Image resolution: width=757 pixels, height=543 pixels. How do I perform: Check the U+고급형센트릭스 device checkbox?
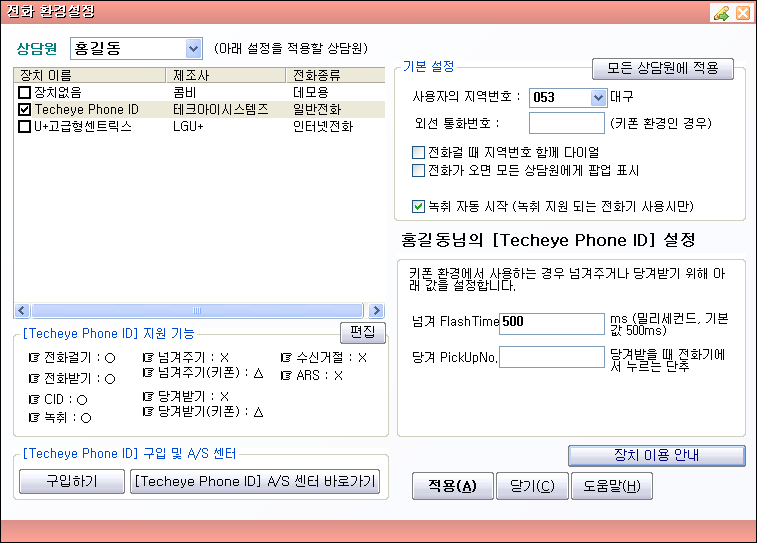24,126
